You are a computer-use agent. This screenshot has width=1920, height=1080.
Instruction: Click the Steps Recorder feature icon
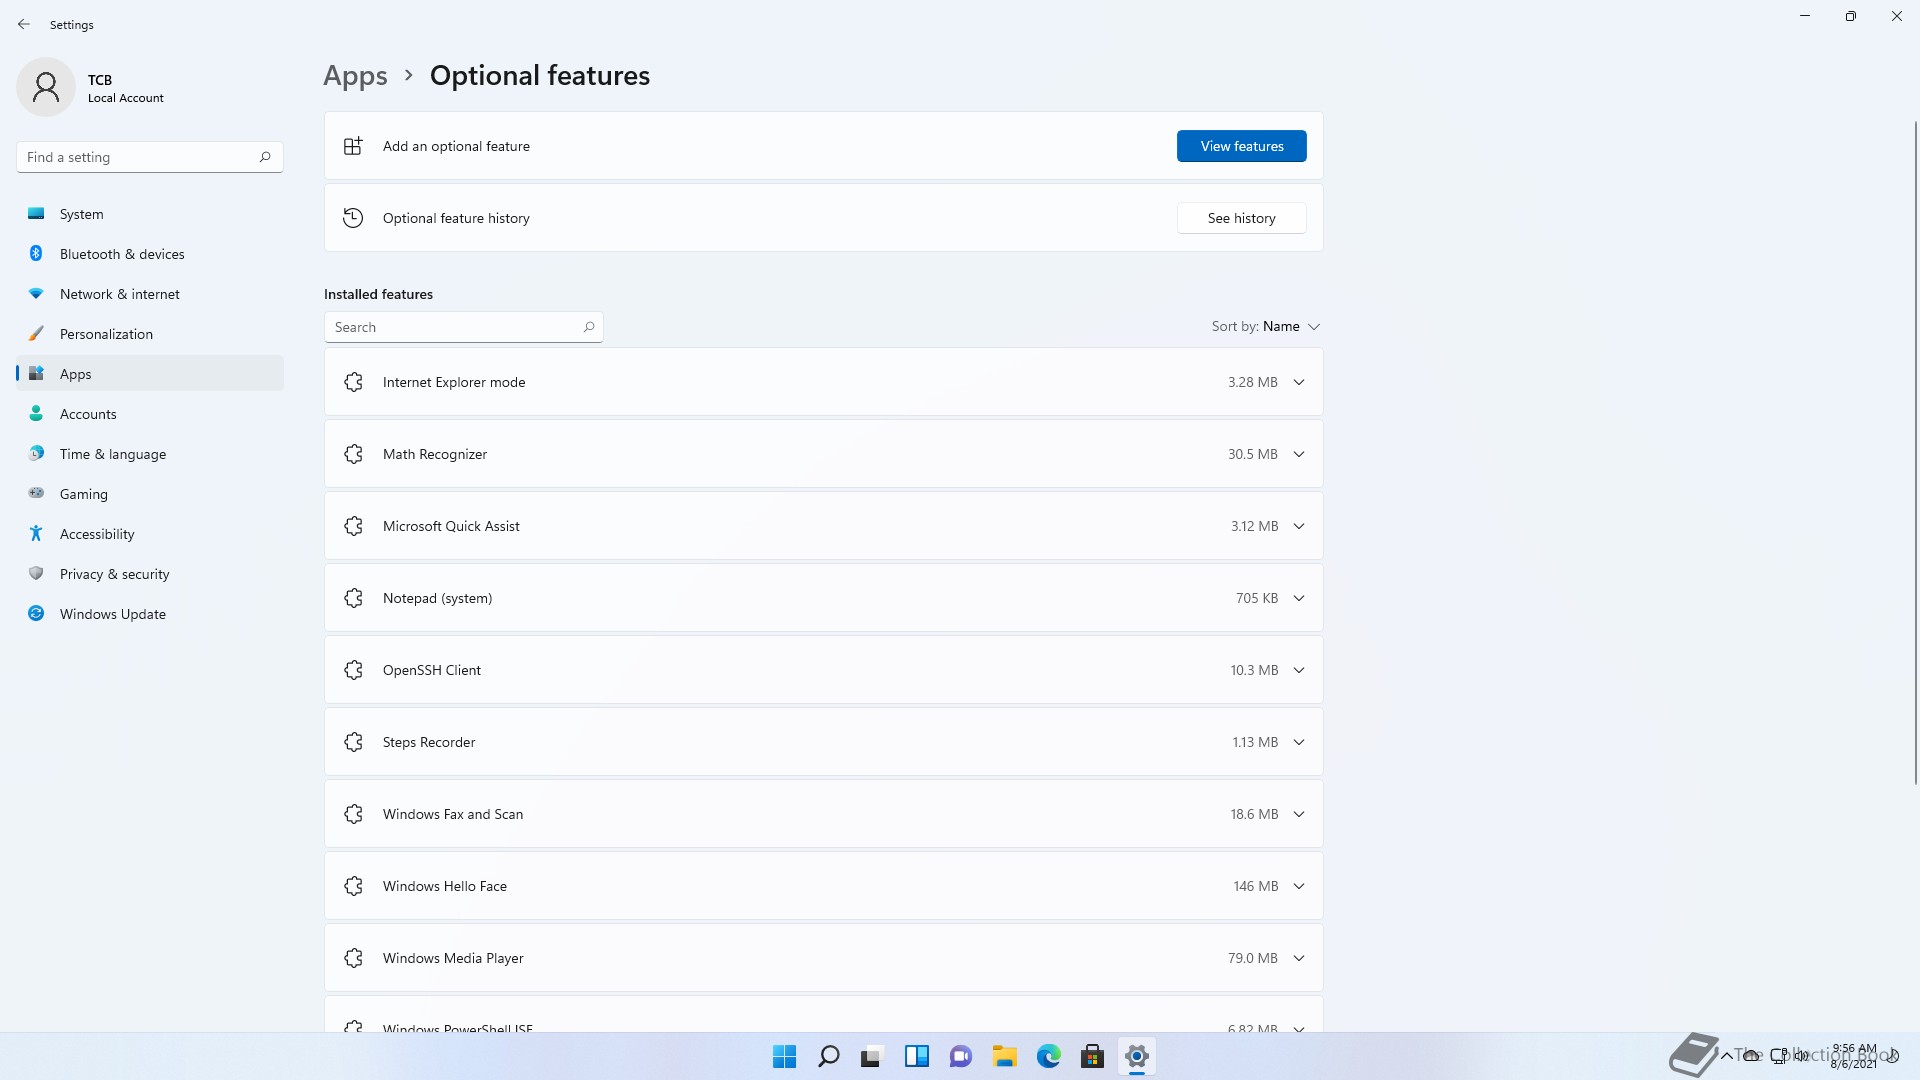(x=353, y=742)
